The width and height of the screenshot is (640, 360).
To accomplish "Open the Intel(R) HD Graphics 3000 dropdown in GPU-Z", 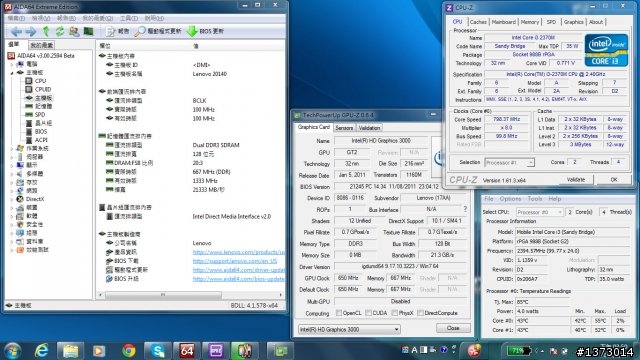I will [349, 329].
